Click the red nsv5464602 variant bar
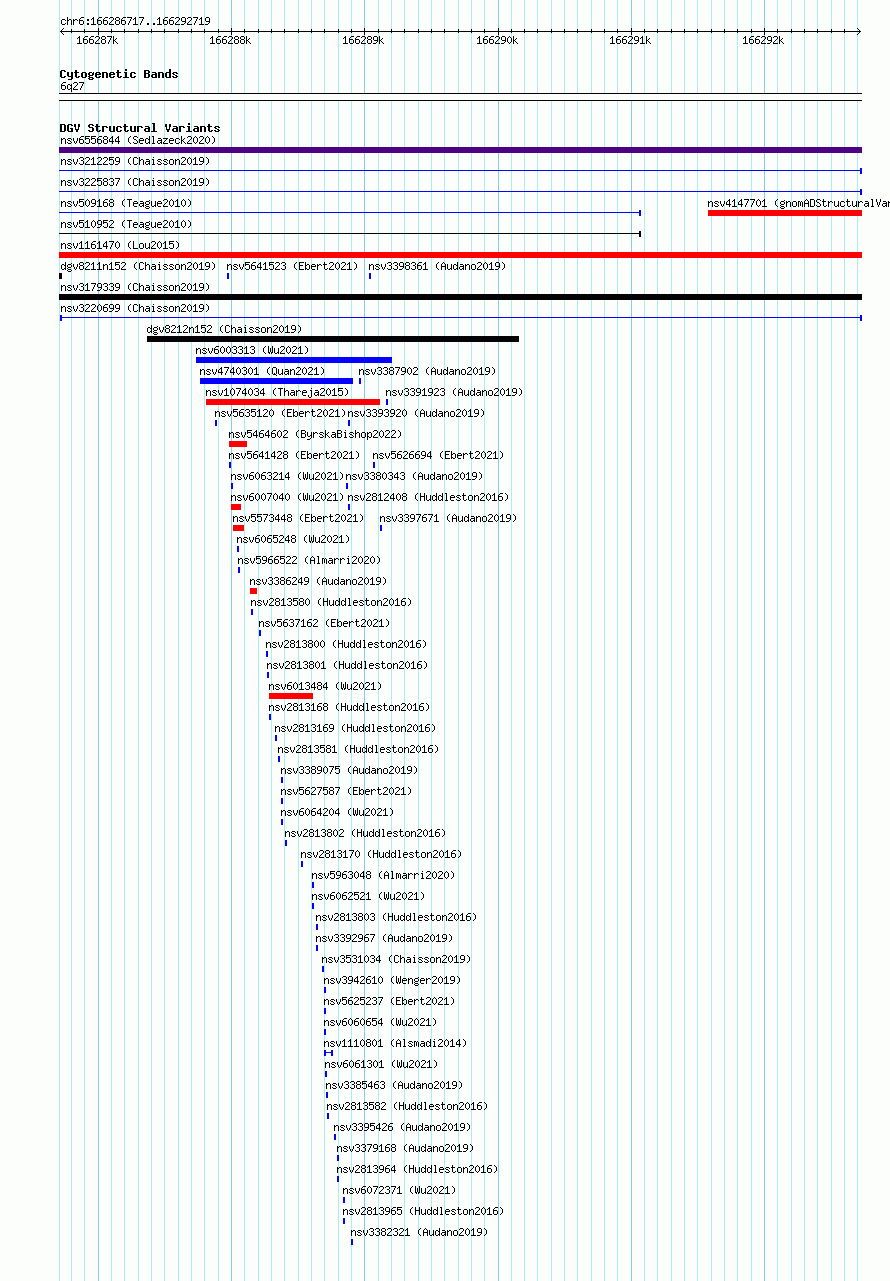Viewport: 890px width, 1281px height. click(238, 444)
